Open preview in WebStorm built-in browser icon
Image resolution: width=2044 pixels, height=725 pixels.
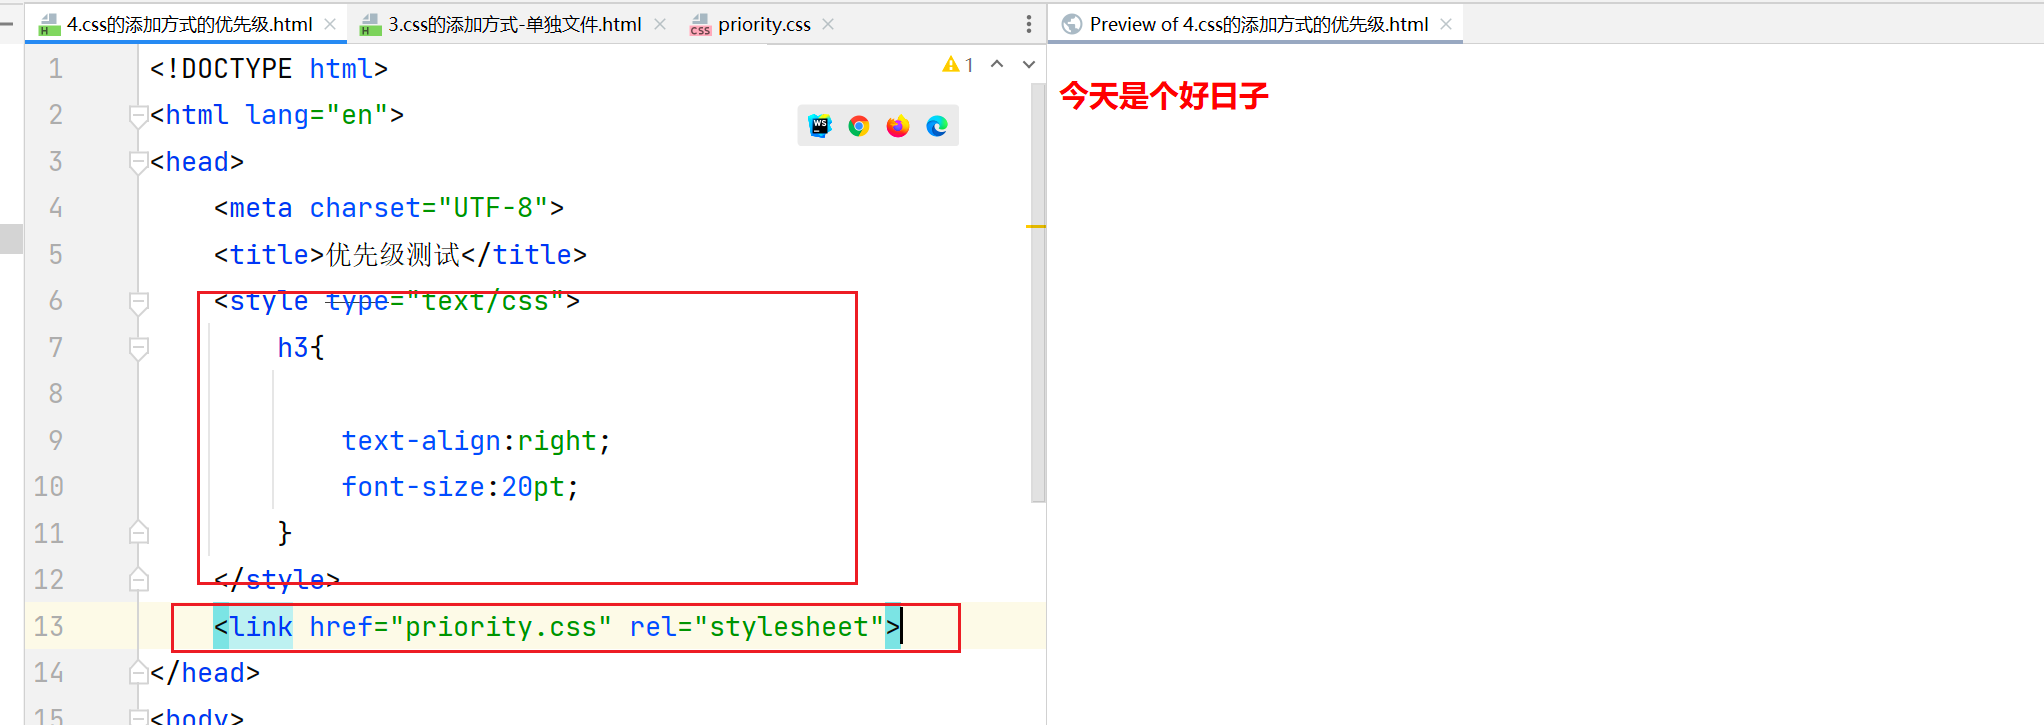pyautogui.click(x=820, y=126)
